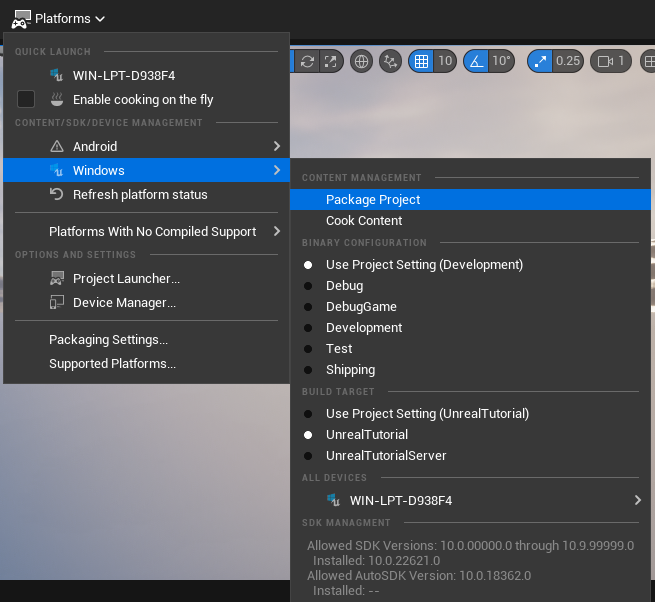Toggle world coordinate system globe icon
This screenshot has width=655, height=602.
(x=361, y=61)
